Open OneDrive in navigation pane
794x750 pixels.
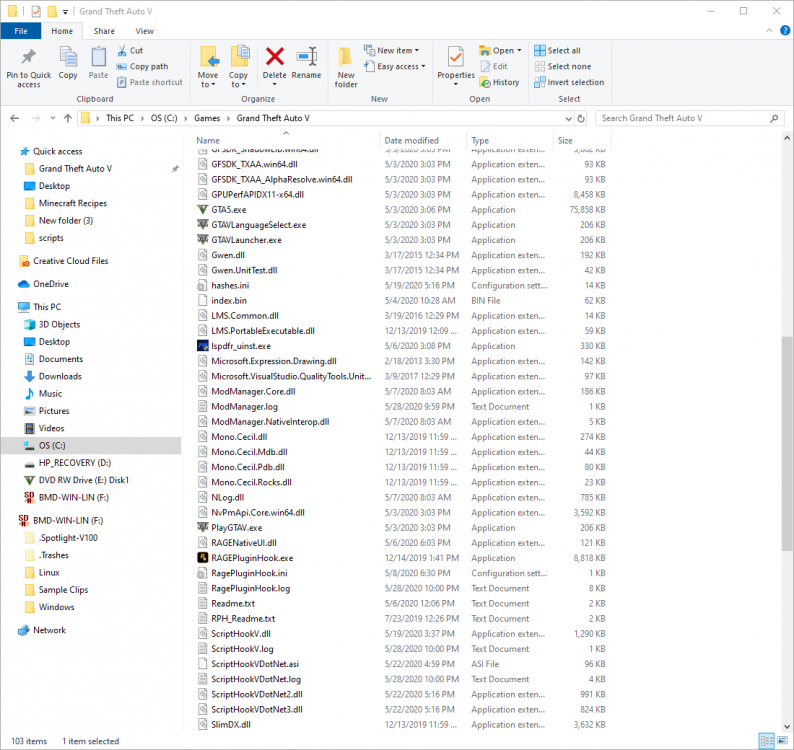point(51,284)
